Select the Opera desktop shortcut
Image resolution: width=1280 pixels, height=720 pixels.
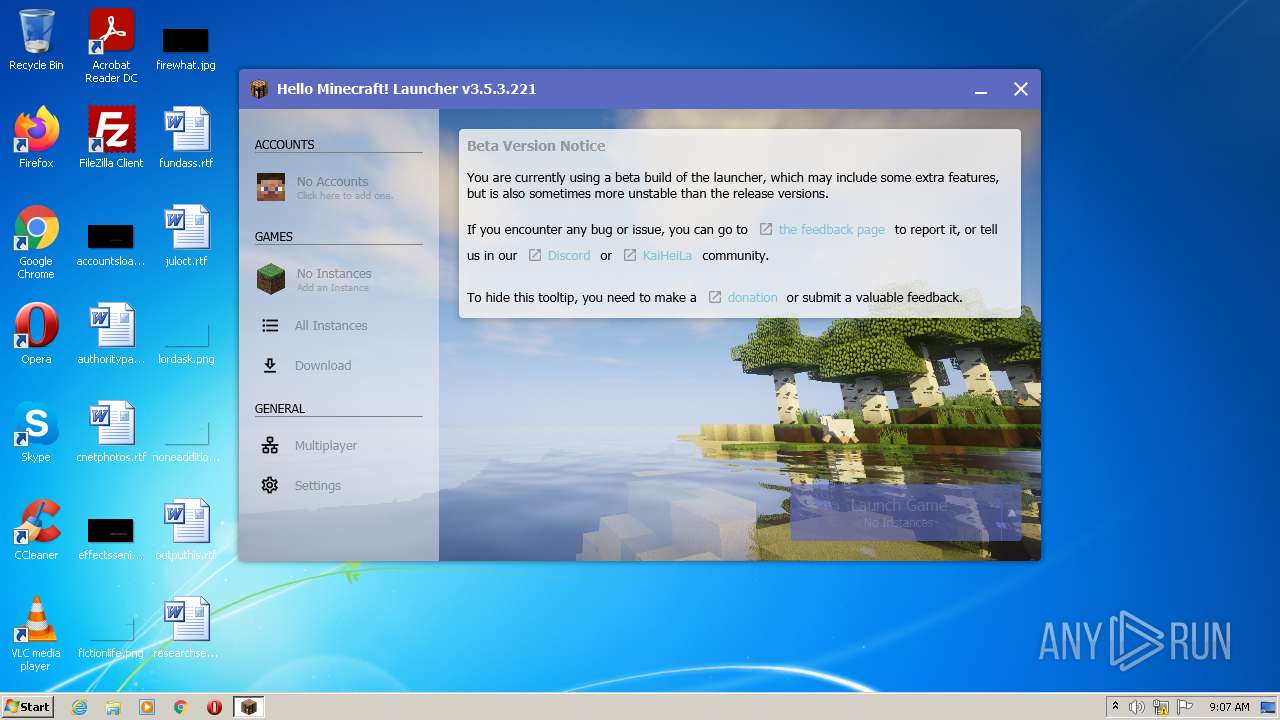(x=36, y=334)
